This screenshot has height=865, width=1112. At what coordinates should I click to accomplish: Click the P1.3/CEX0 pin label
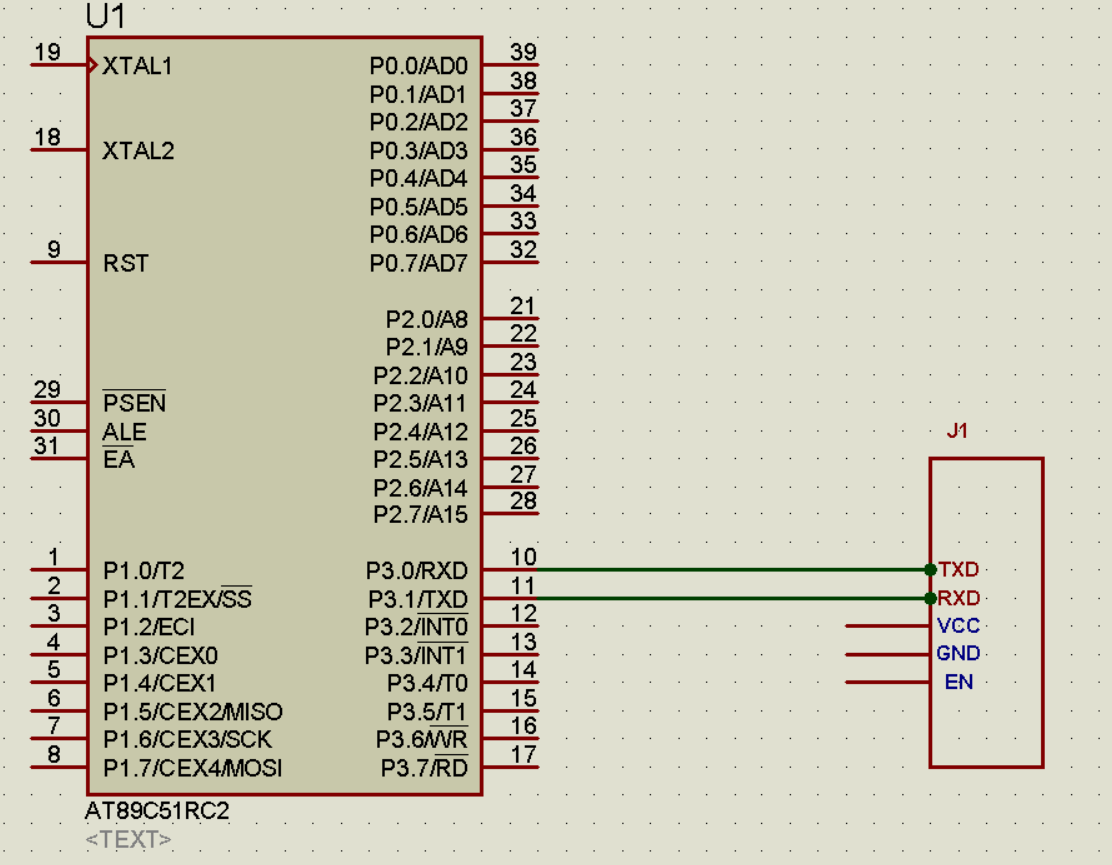[160, 655]
